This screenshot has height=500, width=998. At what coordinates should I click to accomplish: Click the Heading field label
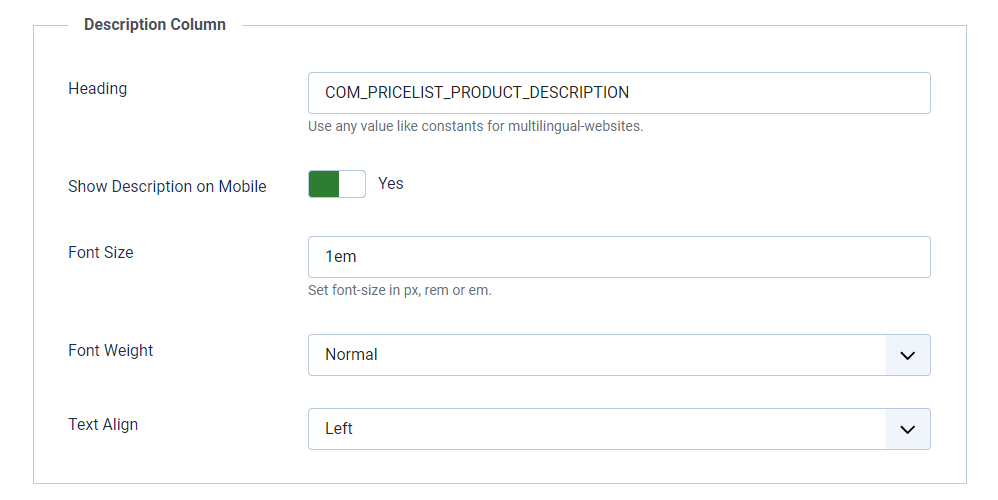[98, 88]
